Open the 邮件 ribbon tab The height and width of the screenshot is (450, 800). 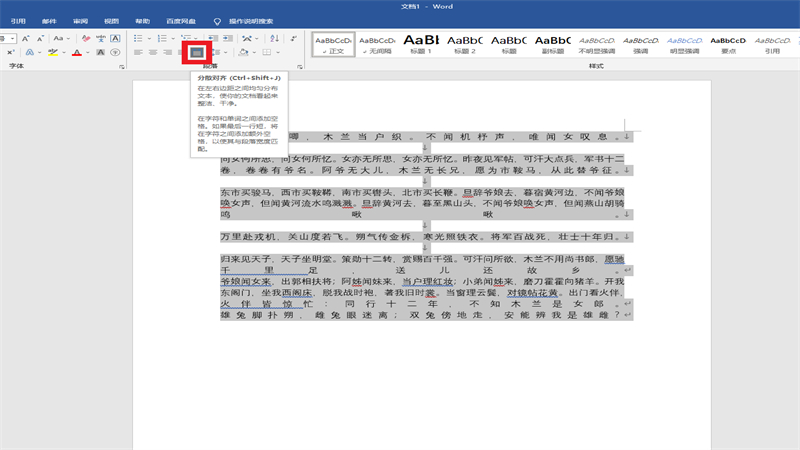49,21
